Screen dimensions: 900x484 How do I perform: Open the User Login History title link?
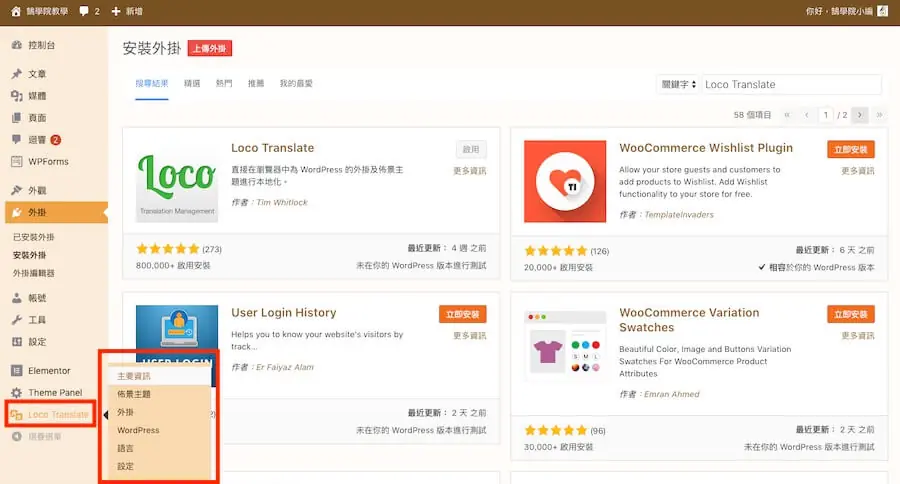[284, 312]
